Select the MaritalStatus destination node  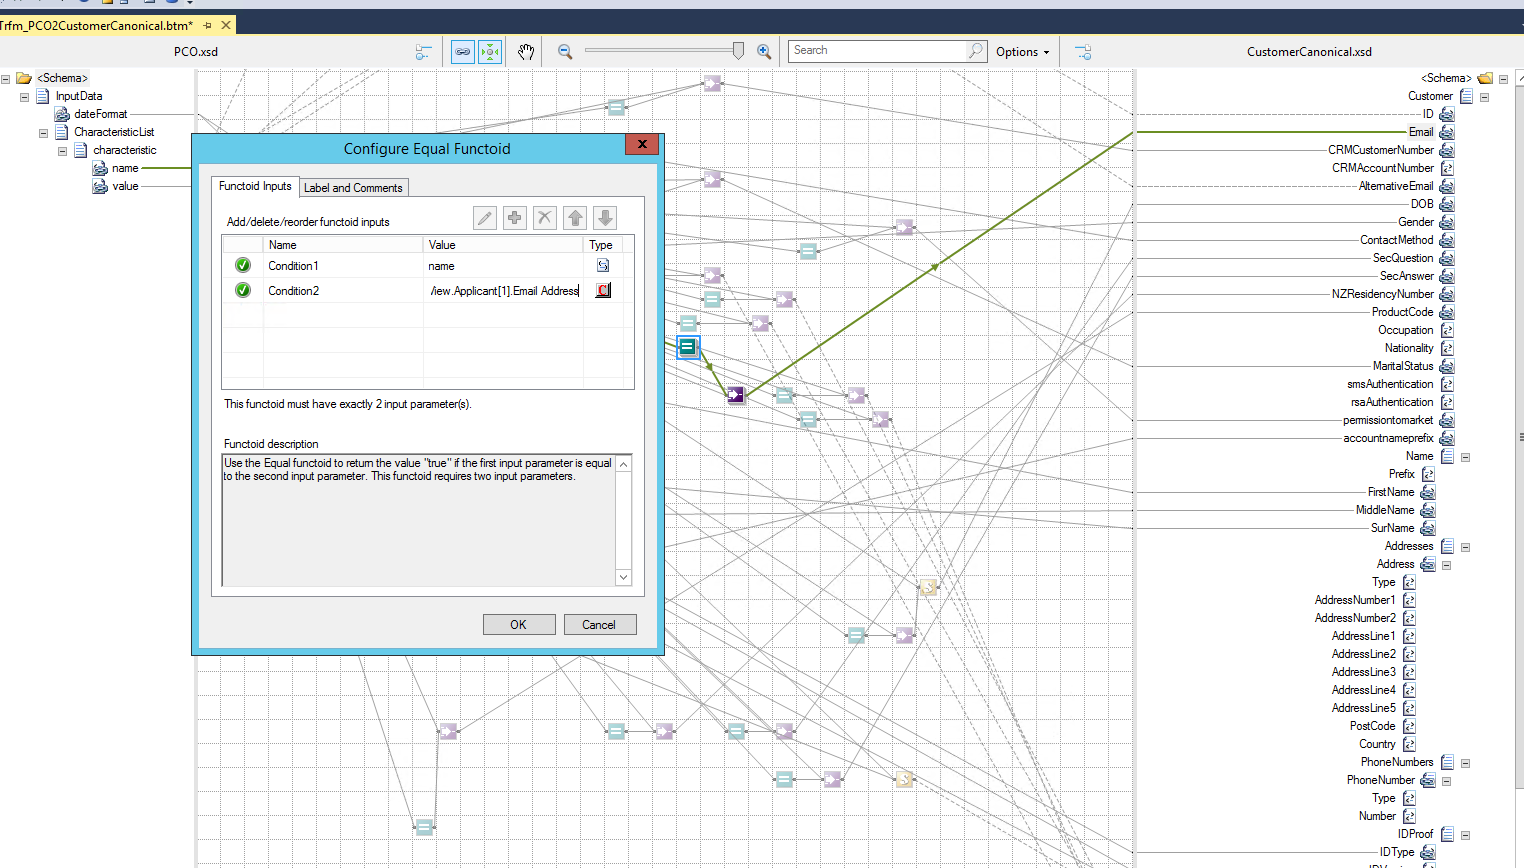1403,366
